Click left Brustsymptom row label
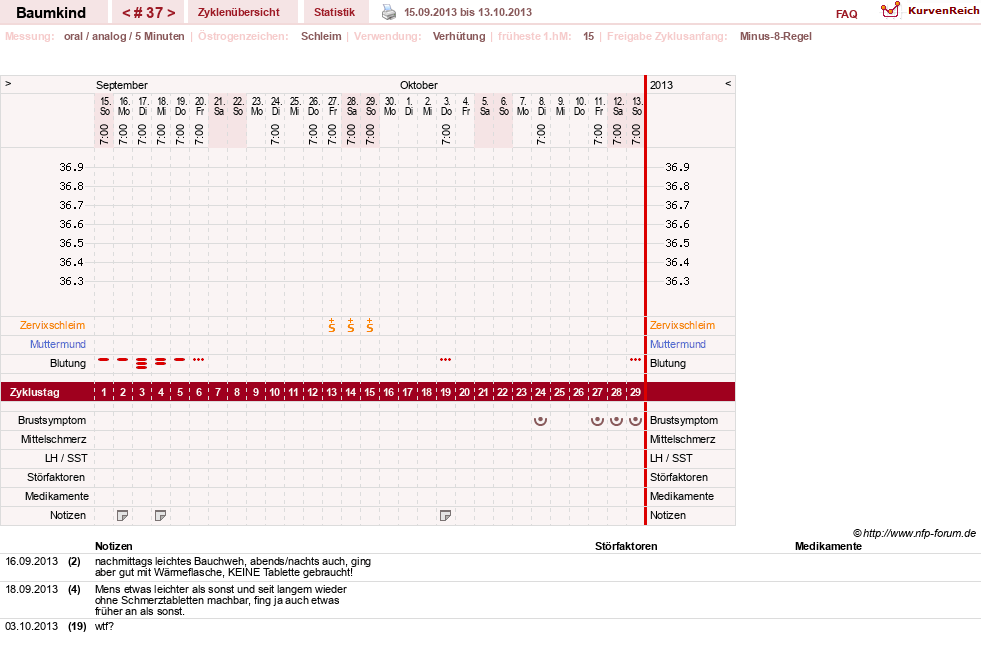Image resolution: width=981 pixels, height=667 pixels. 52,420
